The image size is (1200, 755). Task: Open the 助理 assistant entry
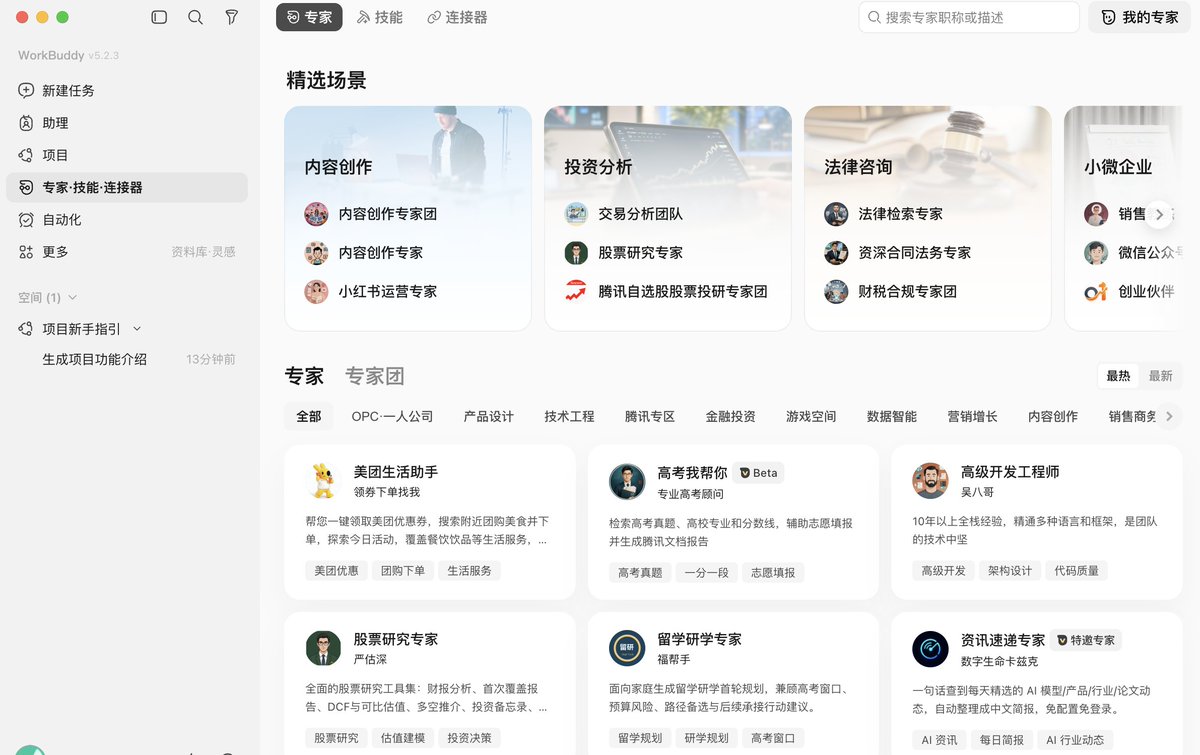(127, 123)
